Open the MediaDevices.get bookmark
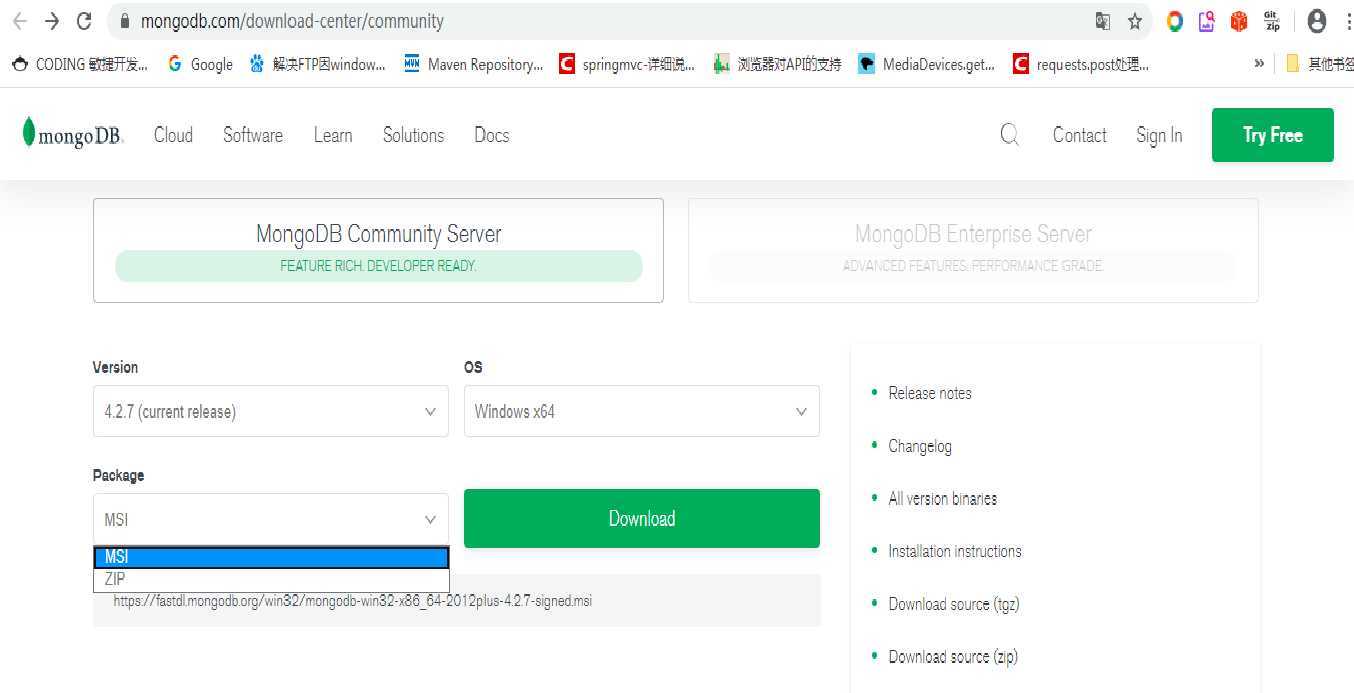This screenshot has width=1354, height=693. pyautogui.click(x=927, y=64)
